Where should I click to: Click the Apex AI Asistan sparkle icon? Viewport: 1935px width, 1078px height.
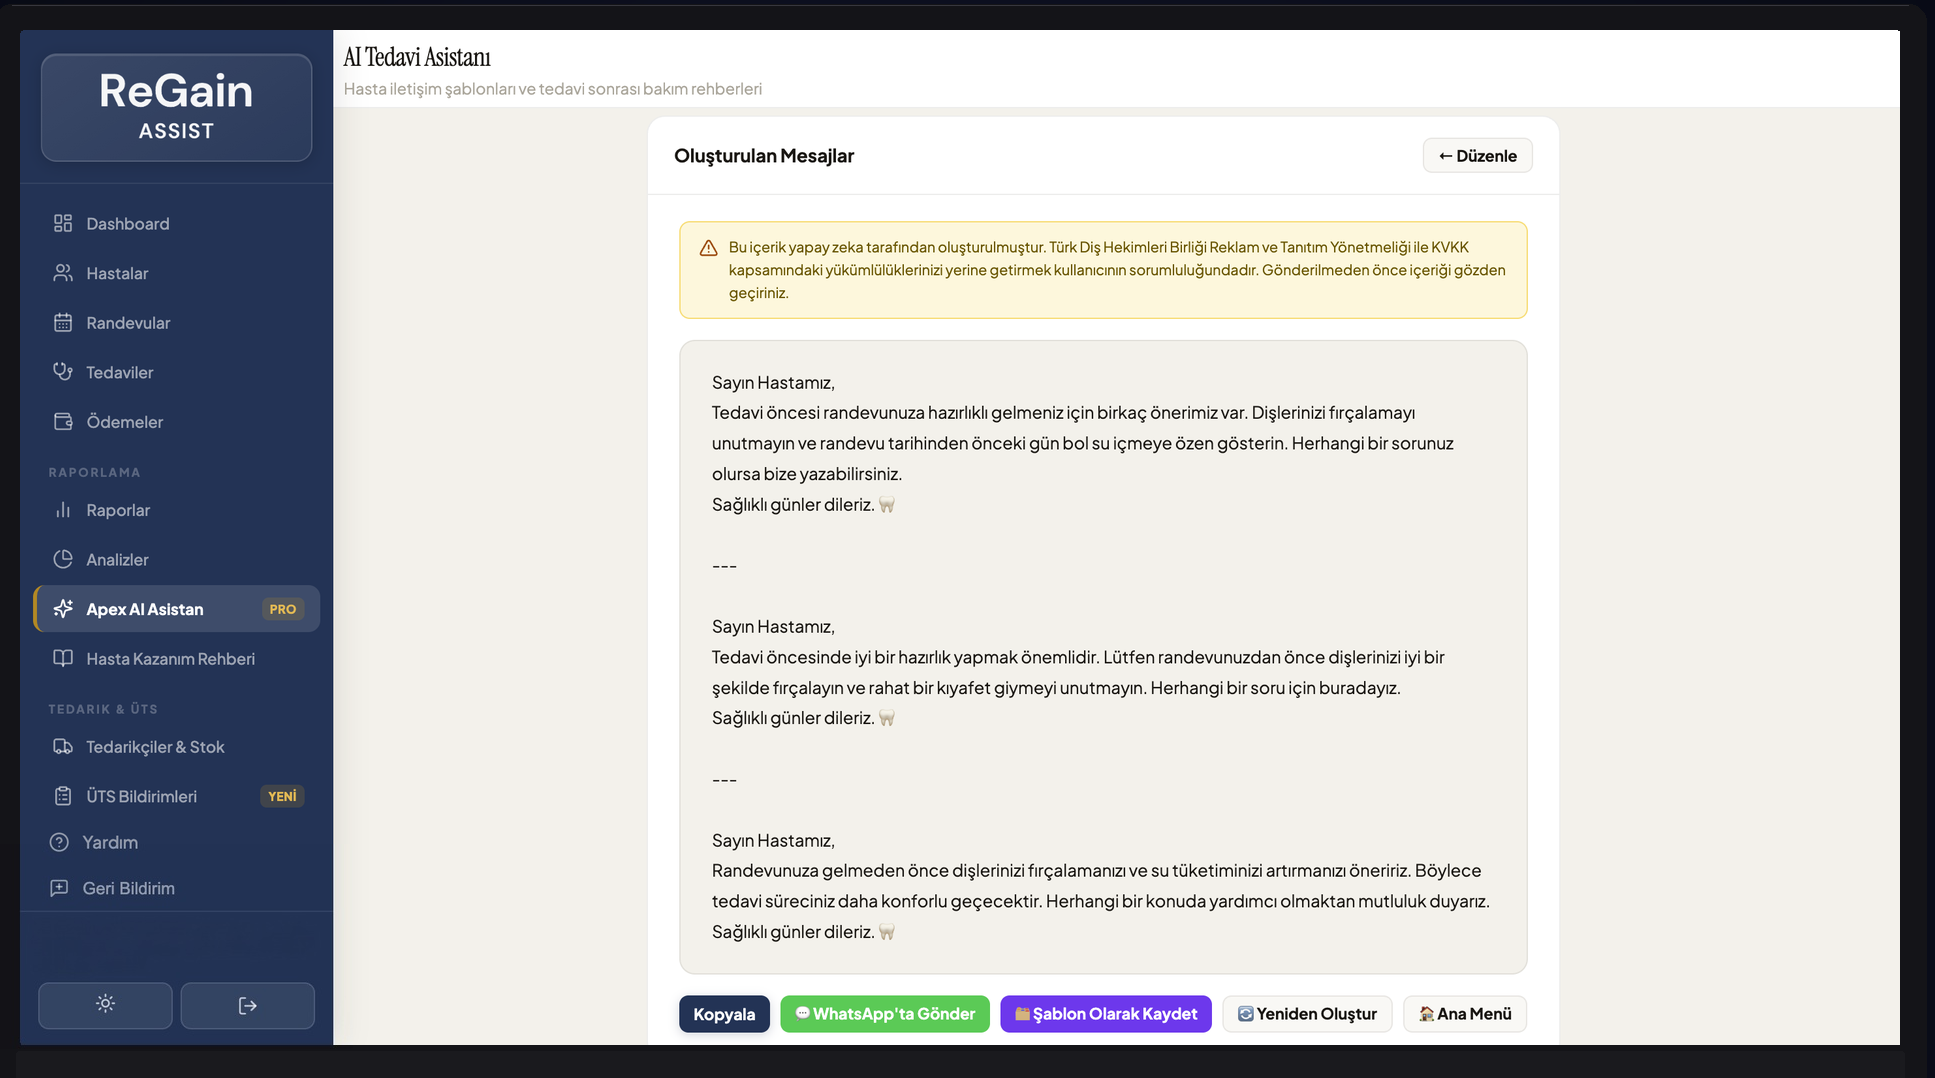64,608
